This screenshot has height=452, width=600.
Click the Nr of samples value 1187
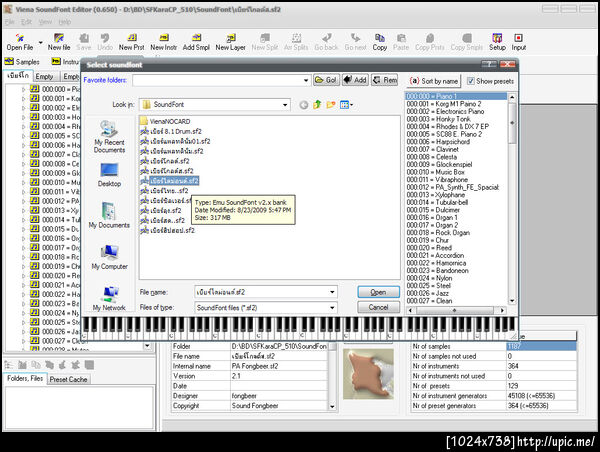coord(541,346)
